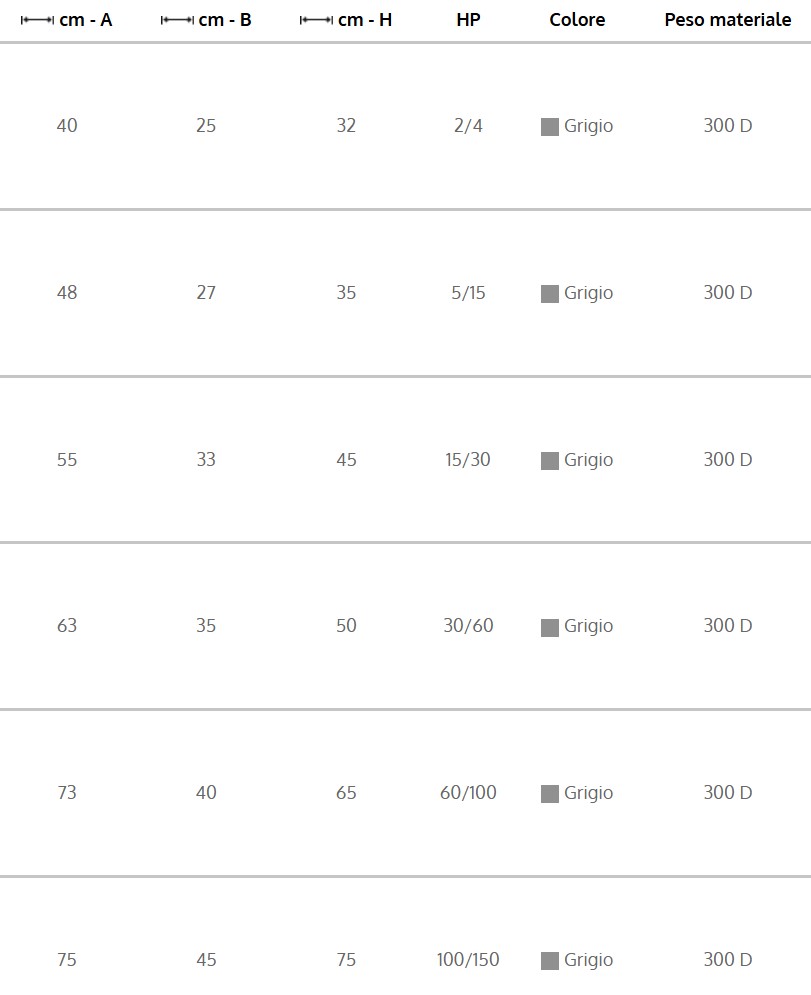Click 300 D in the 15/30 HP row

click(727, 460)
